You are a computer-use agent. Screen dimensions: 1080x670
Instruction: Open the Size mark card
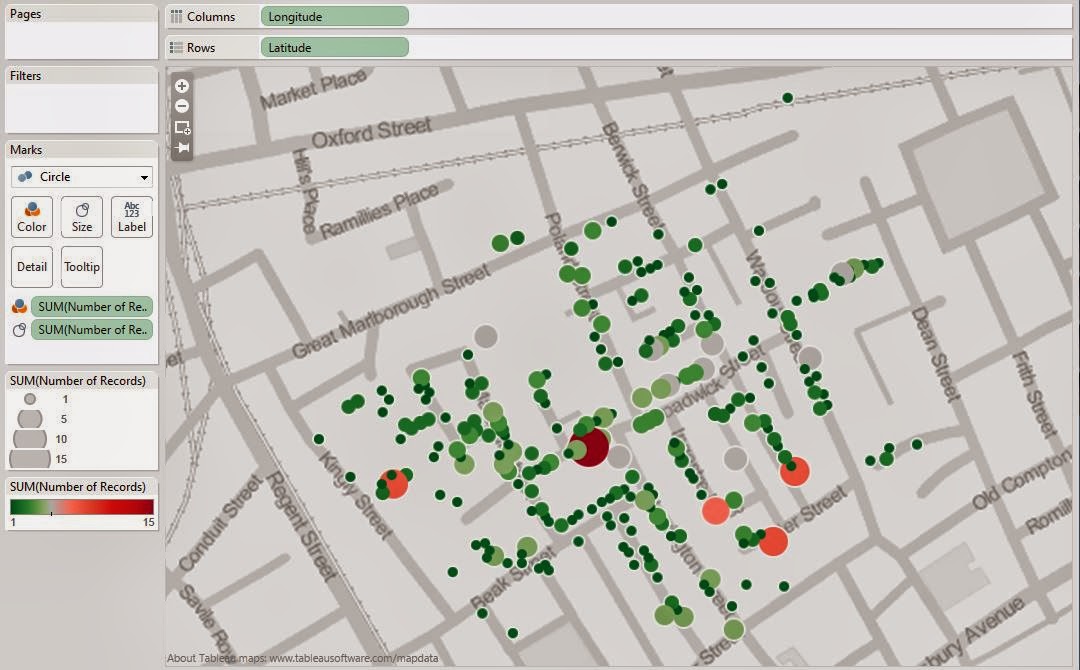click(x=82, y=217)
